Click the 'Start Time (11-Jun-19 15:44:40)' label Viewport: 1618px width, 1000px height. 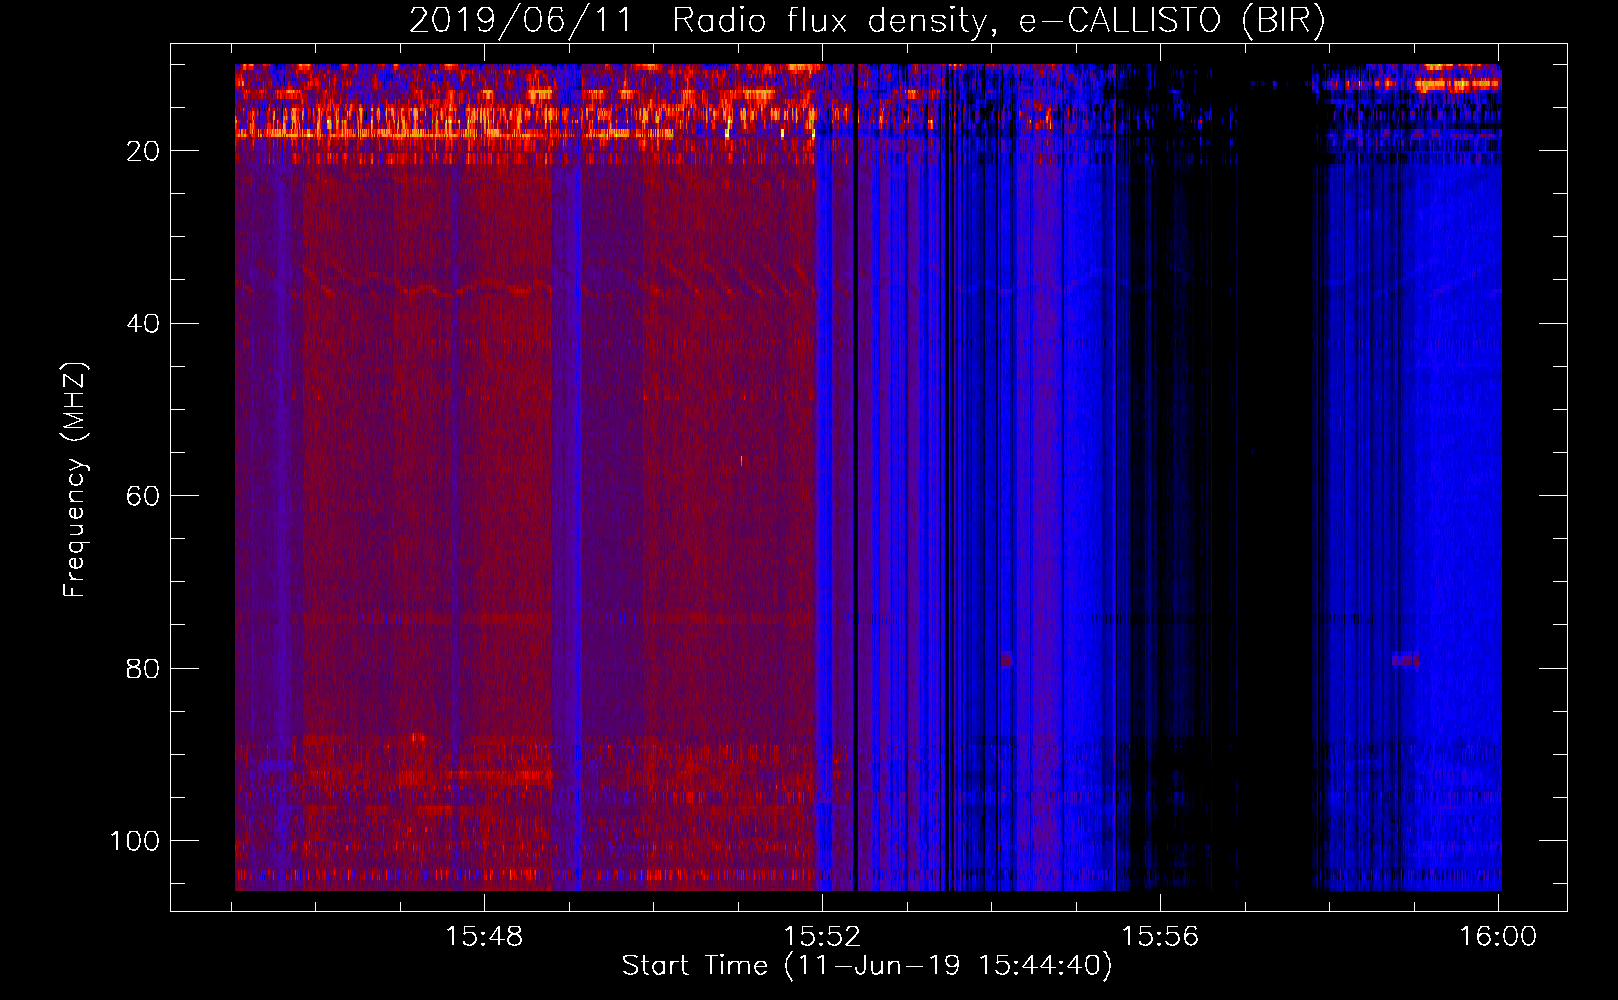(867, 966)
